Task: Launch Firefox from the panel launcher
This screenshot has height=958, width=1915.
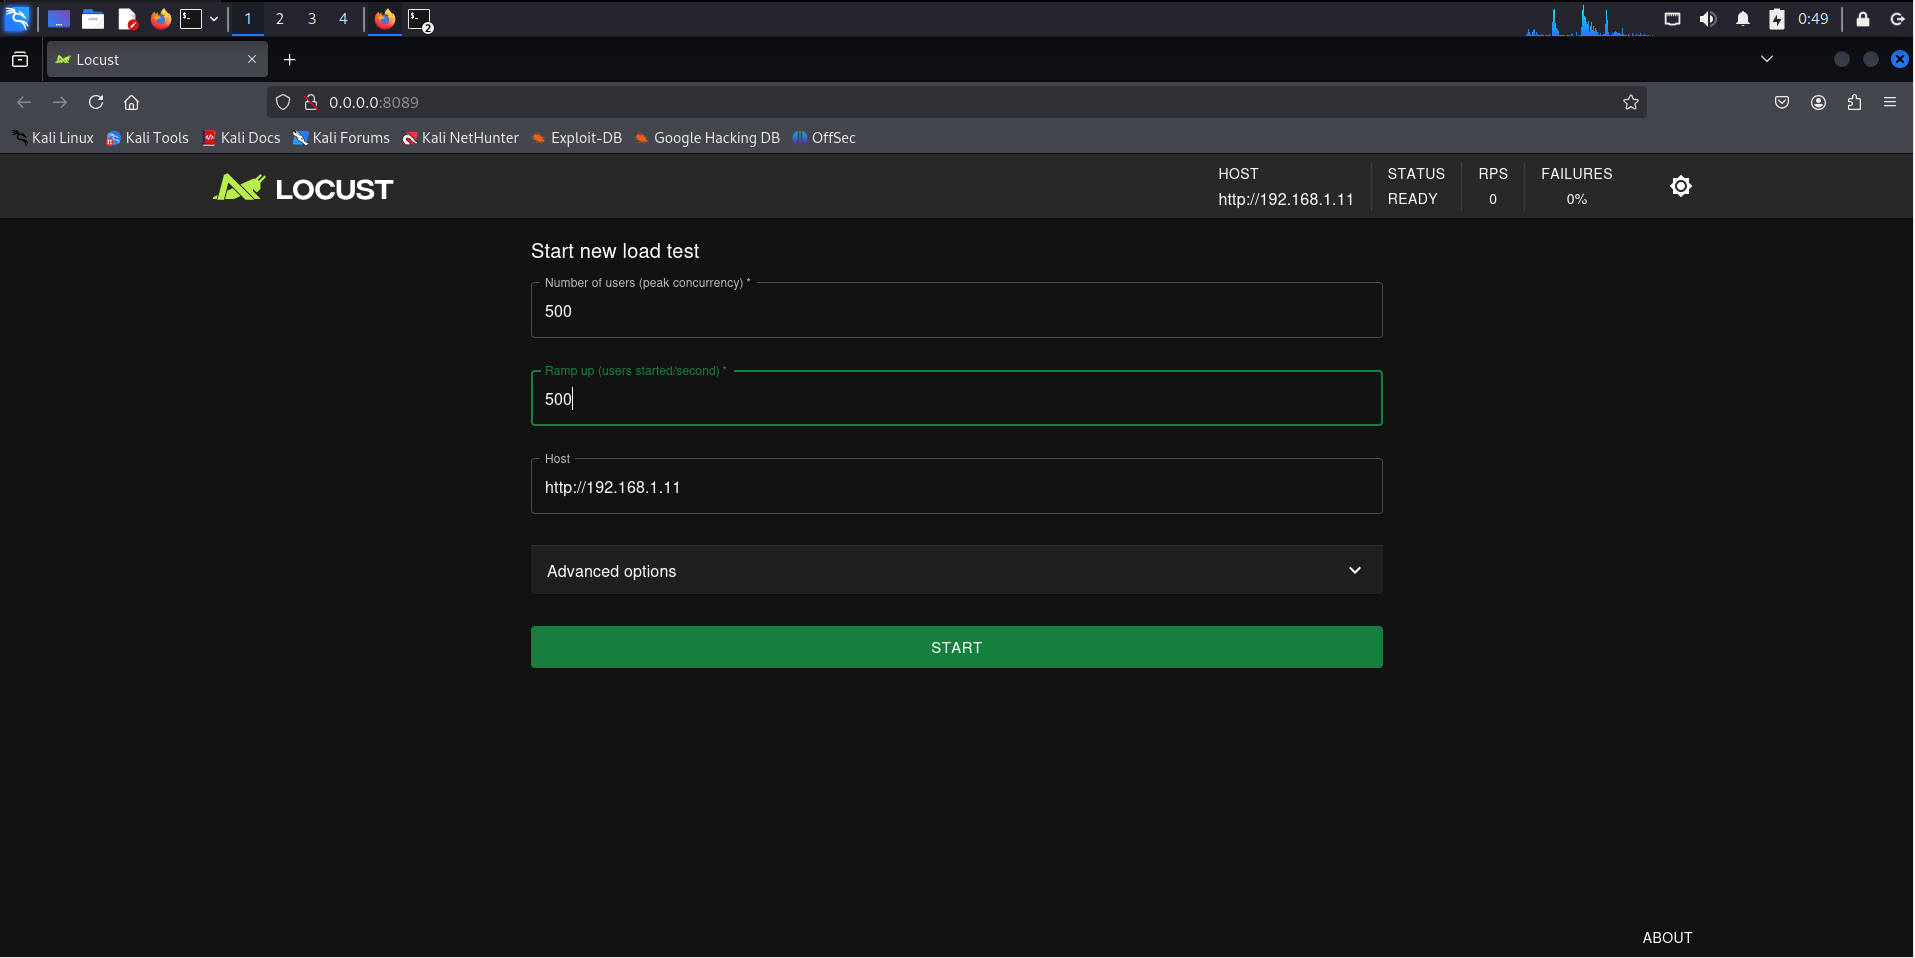Action: pyautogui.click(x=160, y=18)
